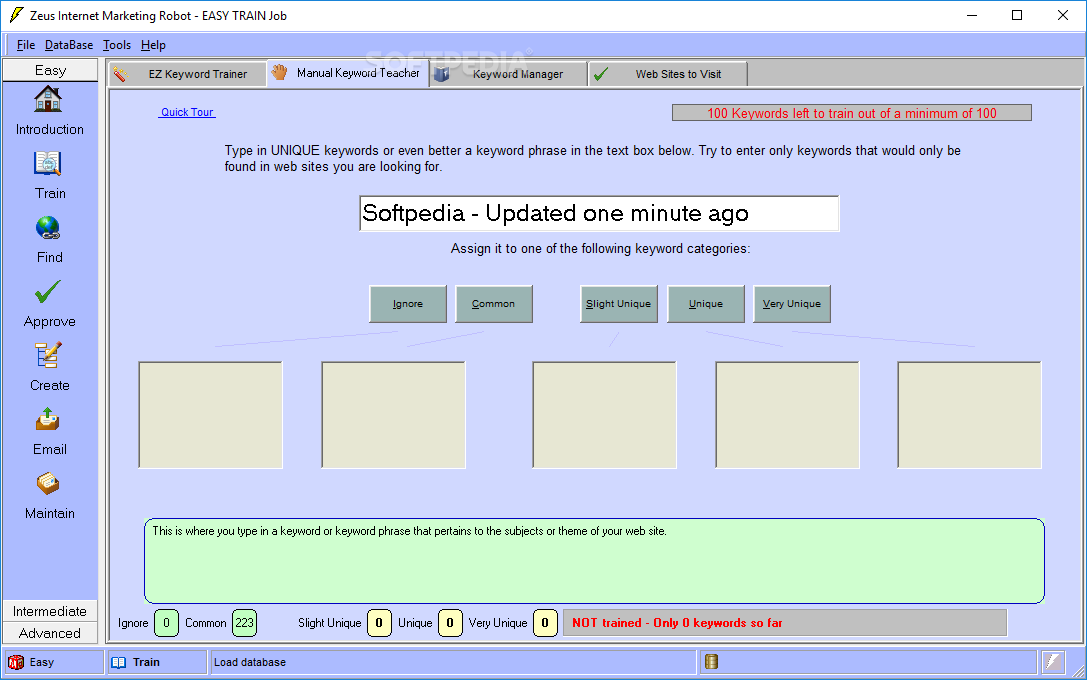Click the lightning icon at status bar right end
Screen dimensions: 1087x680
click(x=1053, y=662)
